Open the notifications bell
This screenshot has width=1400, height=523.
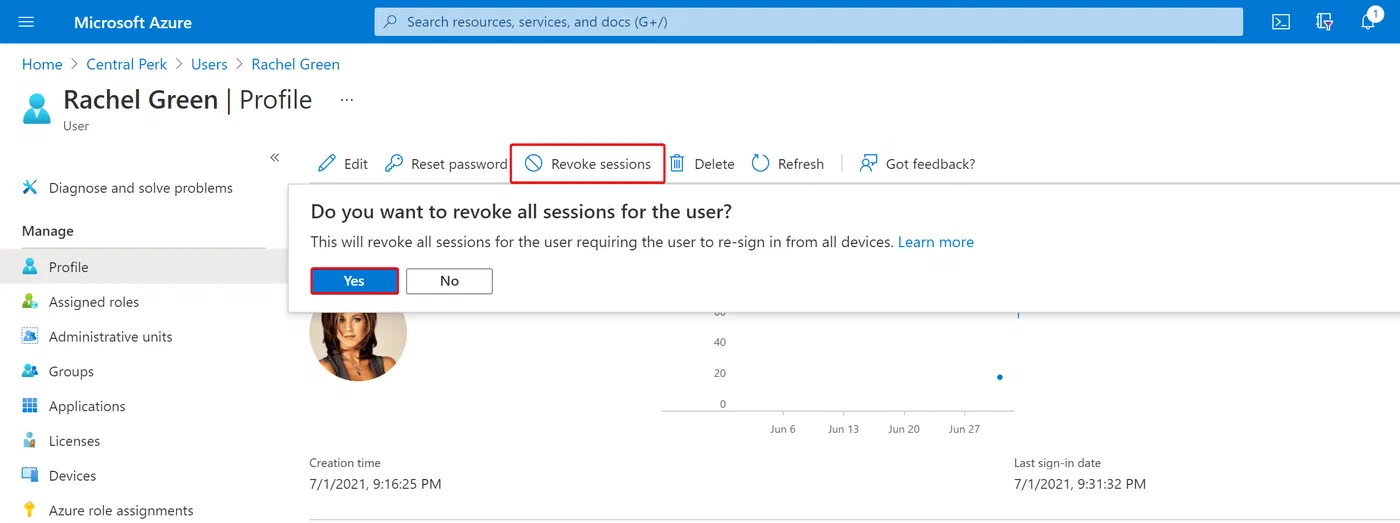pyautogui.click(x=1369, y=22)
